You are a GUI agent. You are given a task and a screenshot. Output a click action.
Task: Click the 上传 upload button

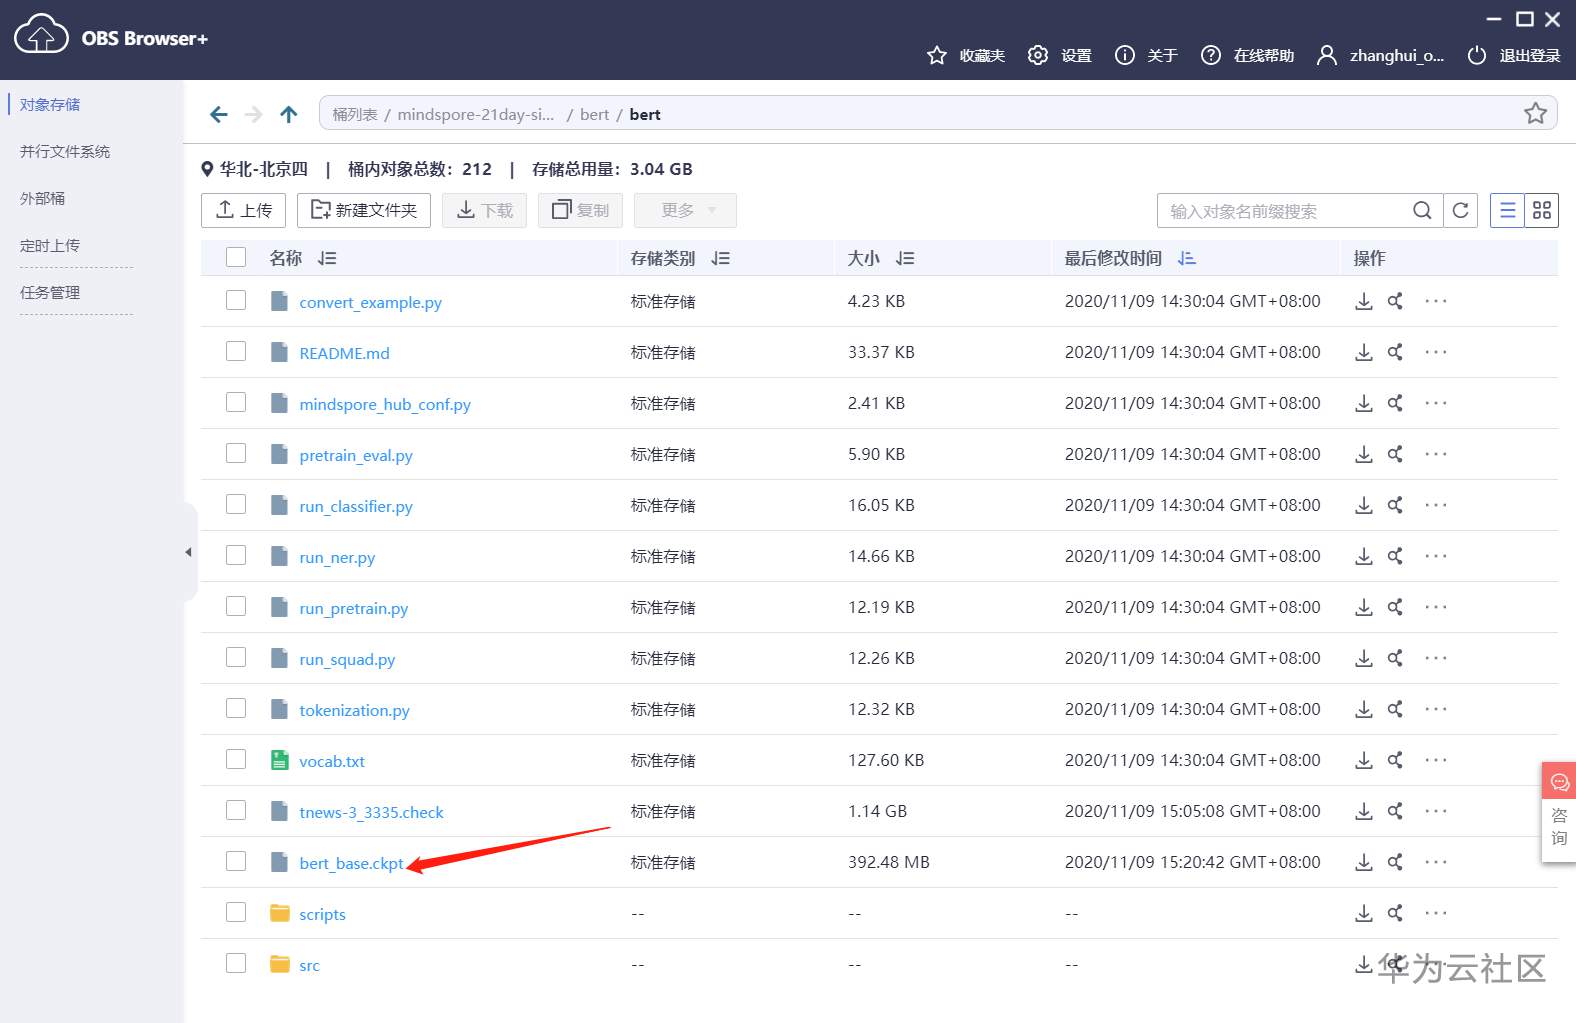[x=244, y=210]
